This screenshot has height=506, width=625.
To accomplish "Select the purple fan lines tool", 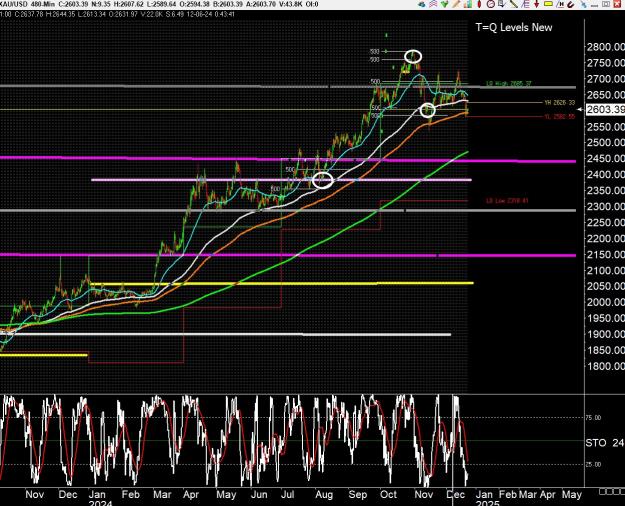I will pyautogui.click(x=525, y=4).
